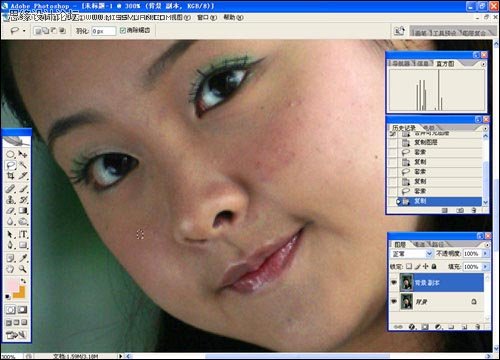The width and height of the screenshot is (500, 360).
Task: Select the Move tool in the toolbox
Action: pos(23,154)
